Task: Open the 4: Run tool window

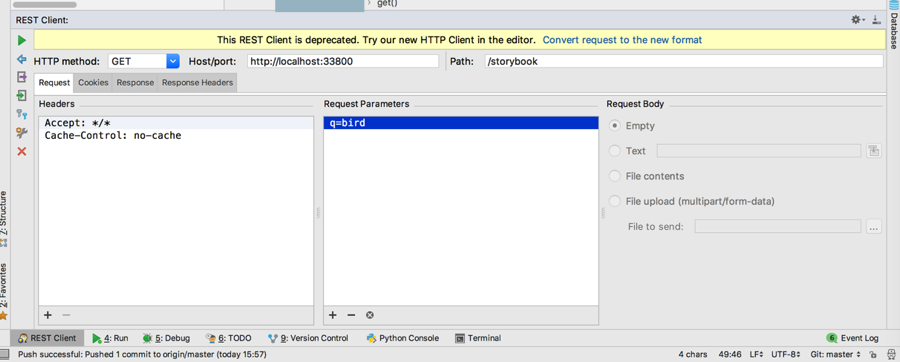Action: pyautogui.click(x=110, y=338)
